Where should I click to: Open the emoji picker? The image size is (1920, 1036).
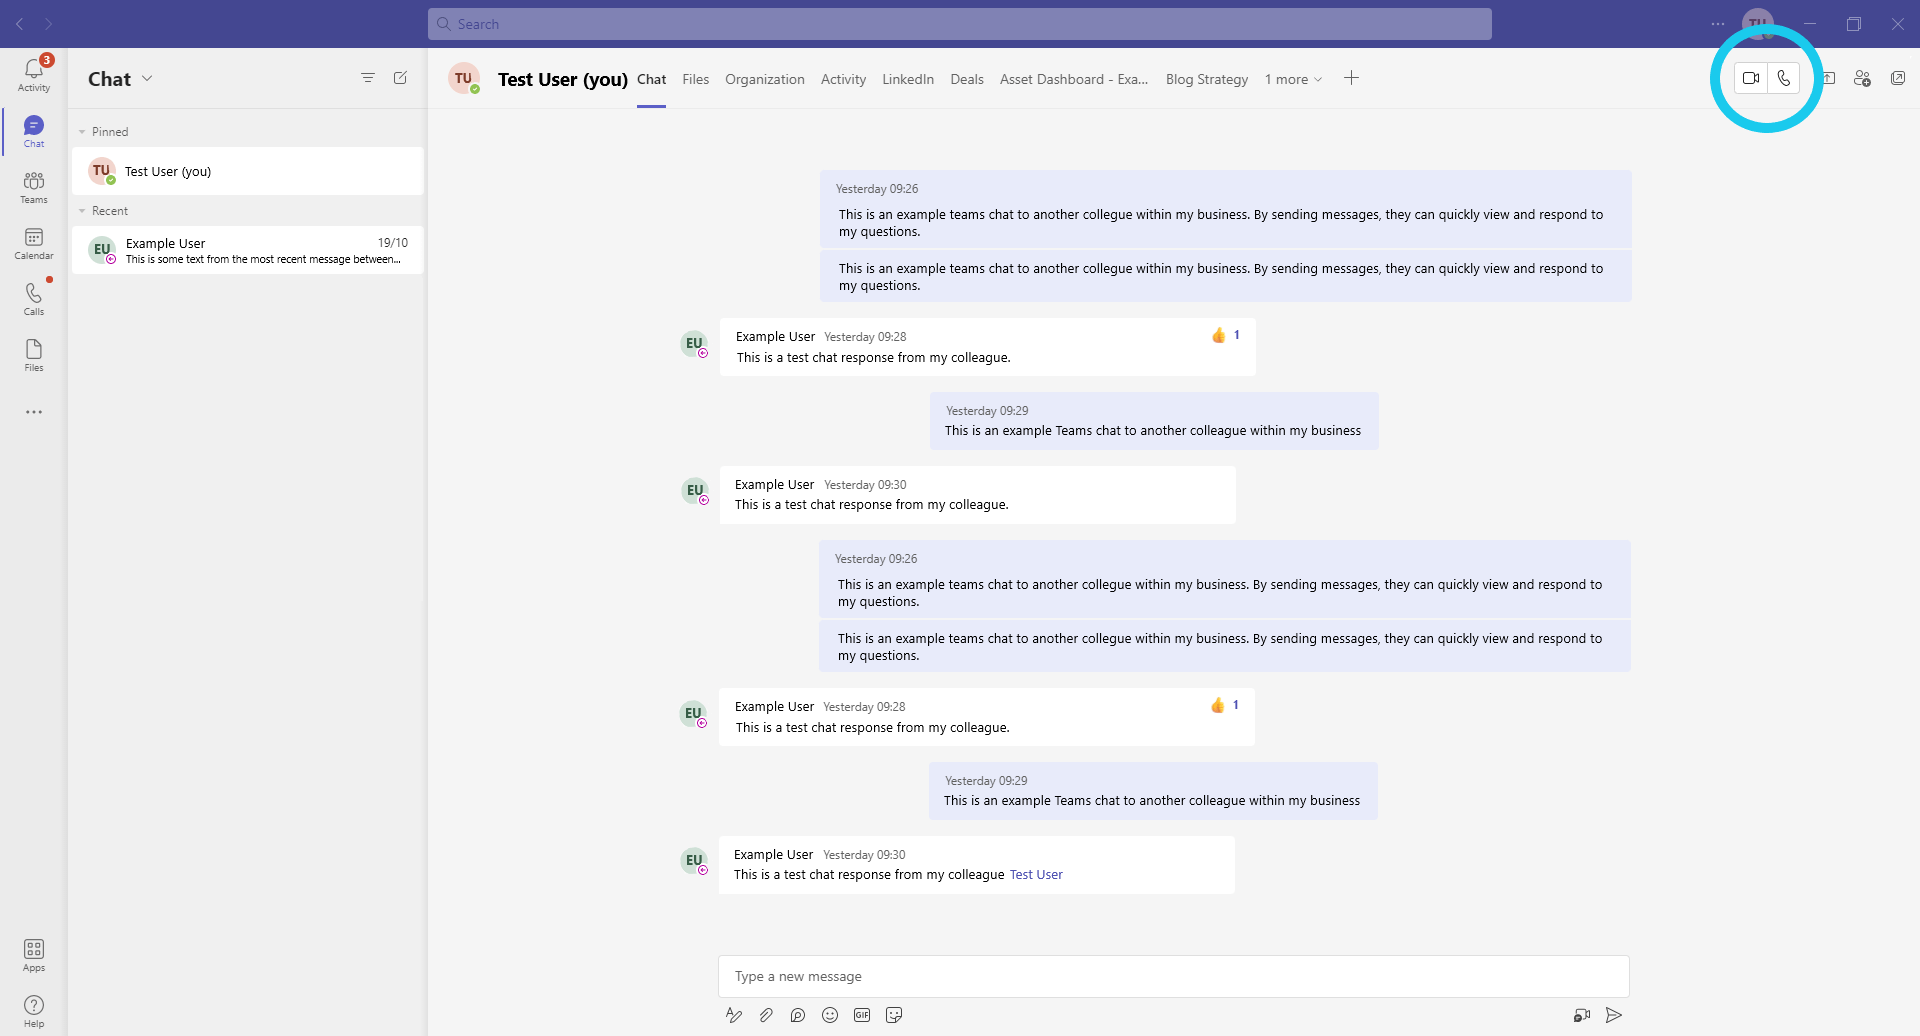tap(830, 1015)
